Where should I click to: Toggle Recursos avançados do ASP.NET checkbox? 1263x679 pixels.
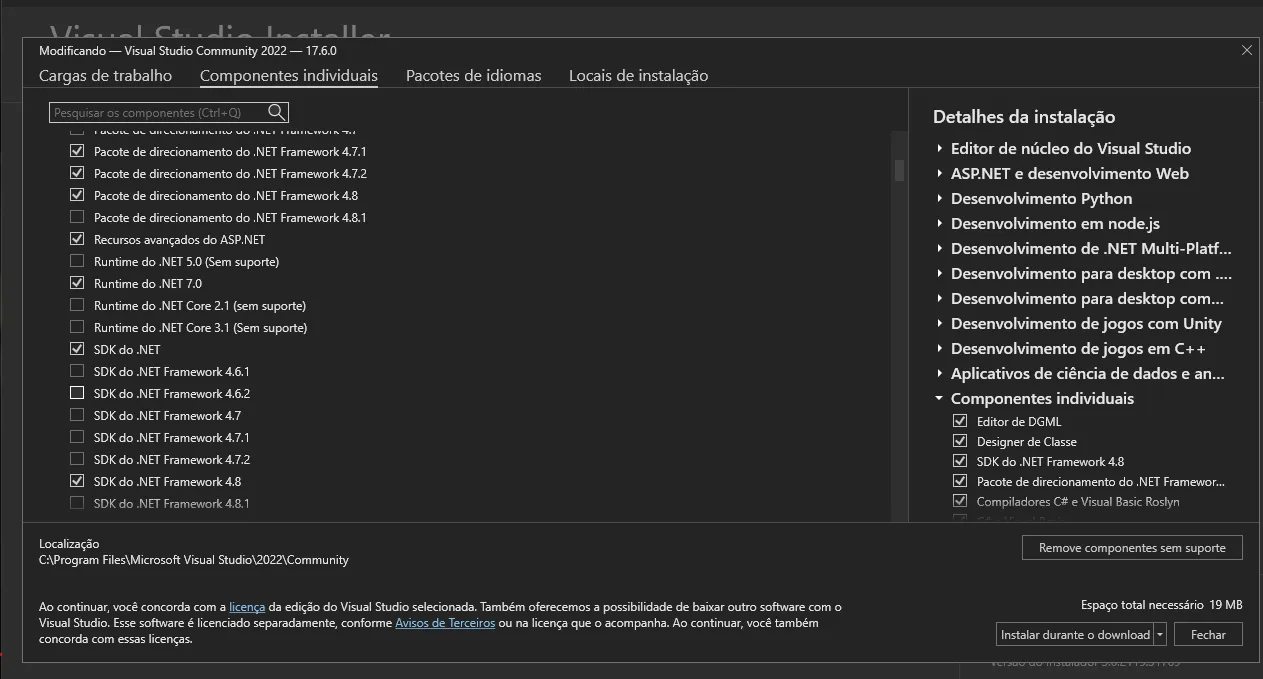pos(77,240)
